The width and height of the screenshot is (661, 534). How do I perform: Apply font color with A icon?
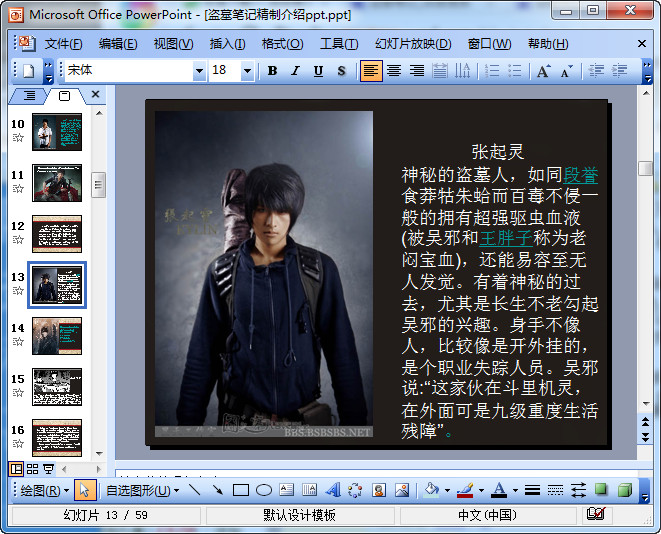tap(499, 490)
